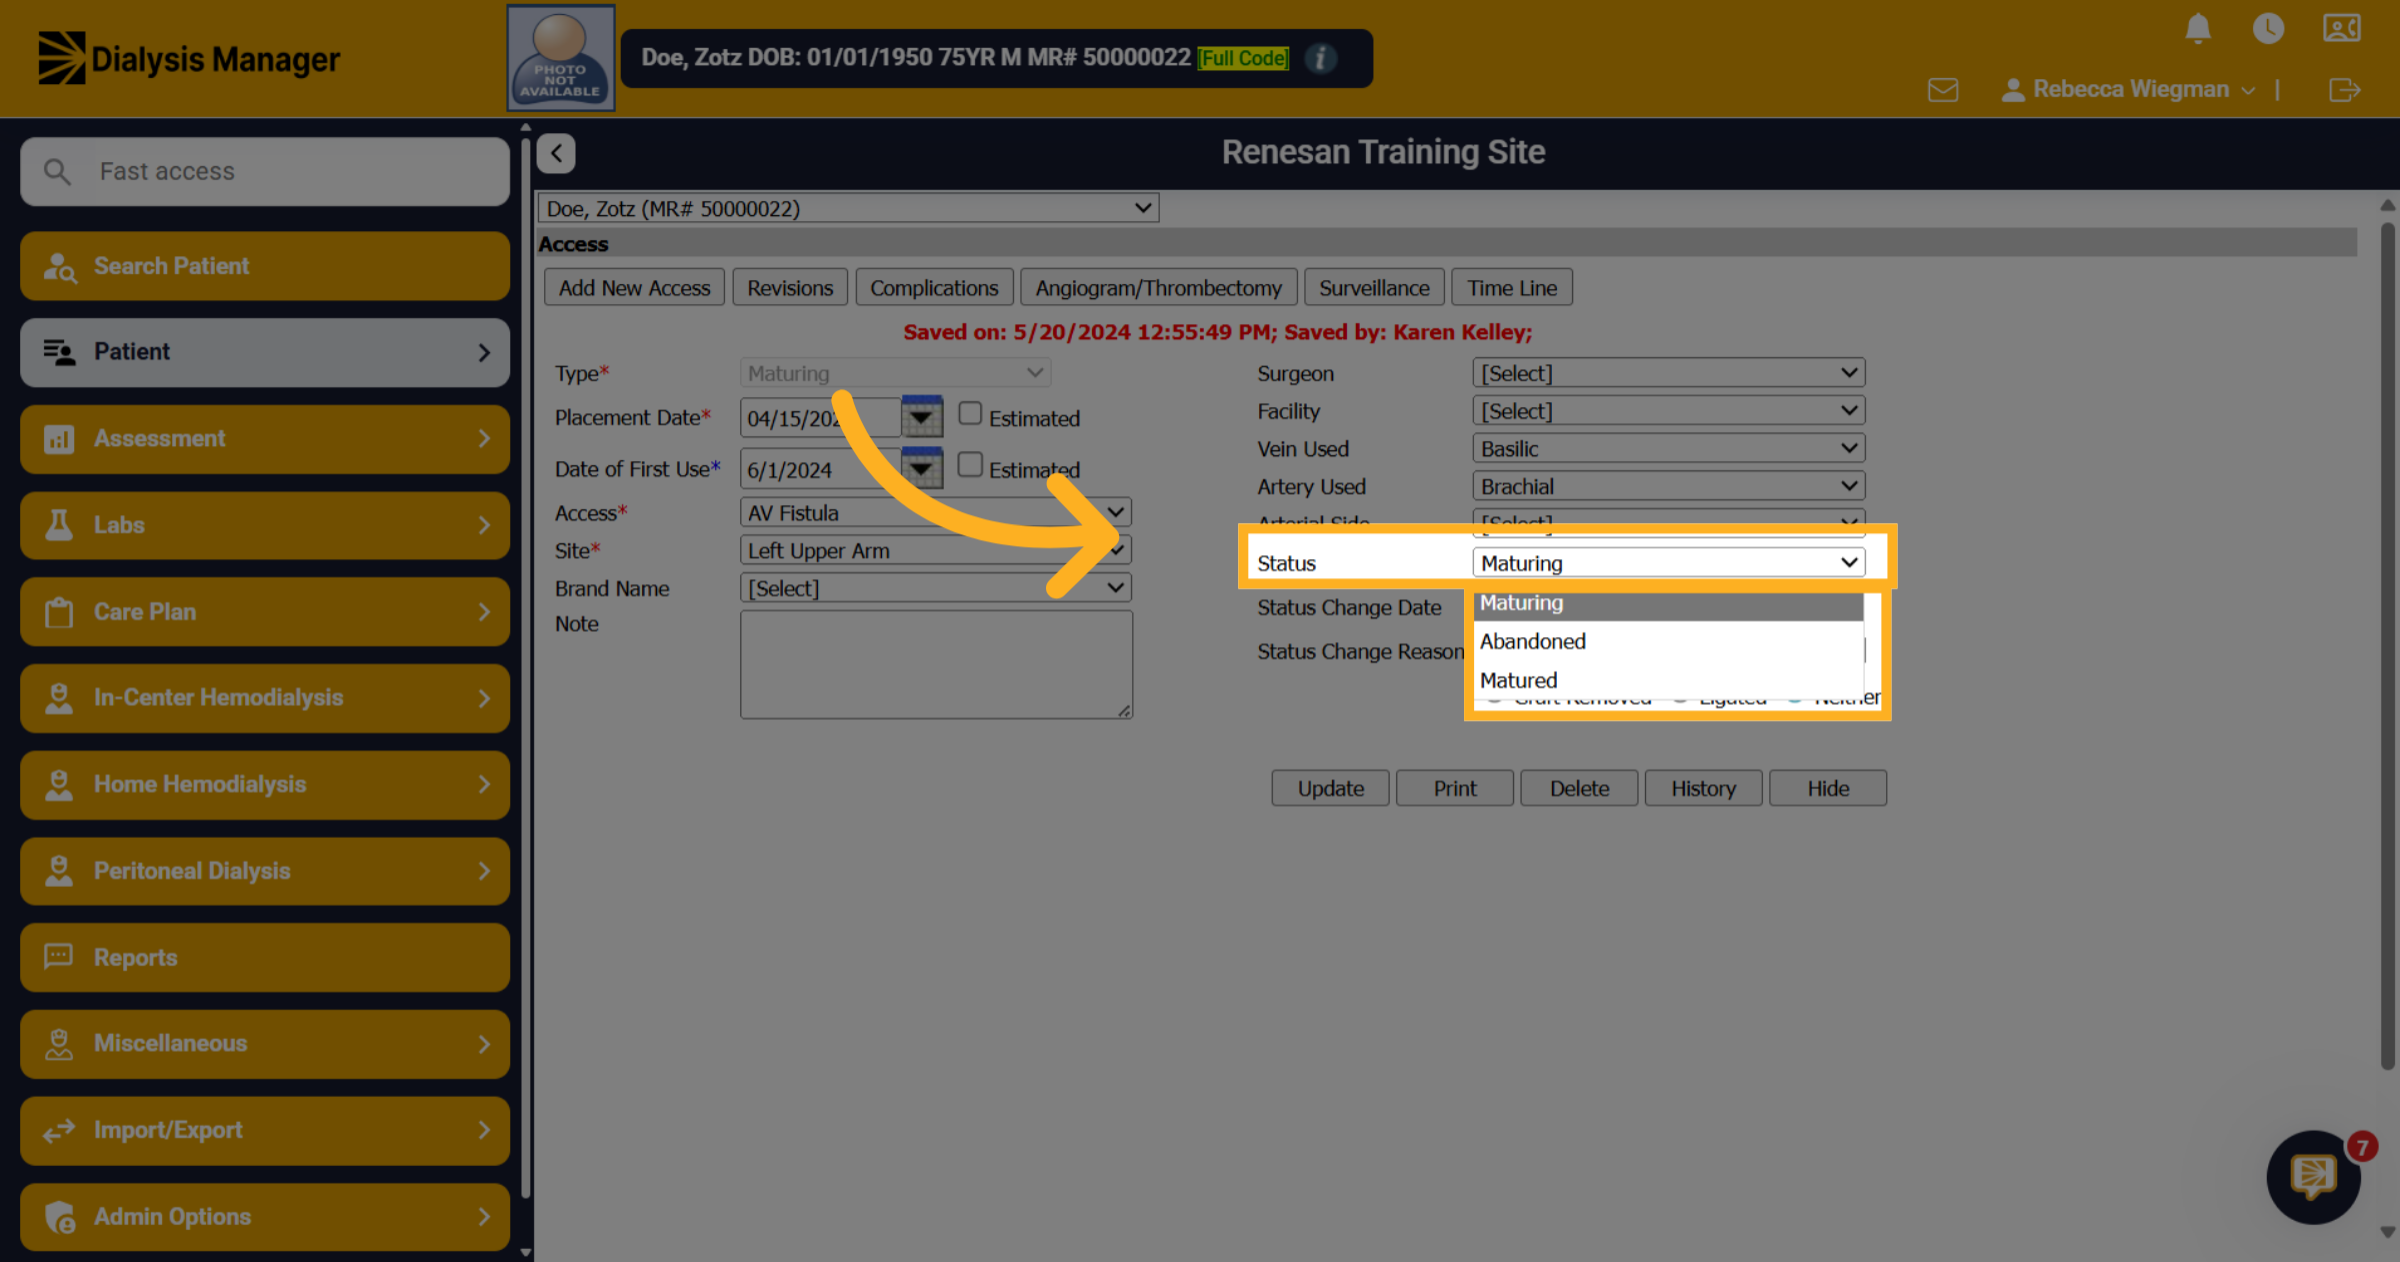Open the Vein Used Basilic dropdown
The height and width of the screenshot is (1262, 2400).
pos(1668,449)
